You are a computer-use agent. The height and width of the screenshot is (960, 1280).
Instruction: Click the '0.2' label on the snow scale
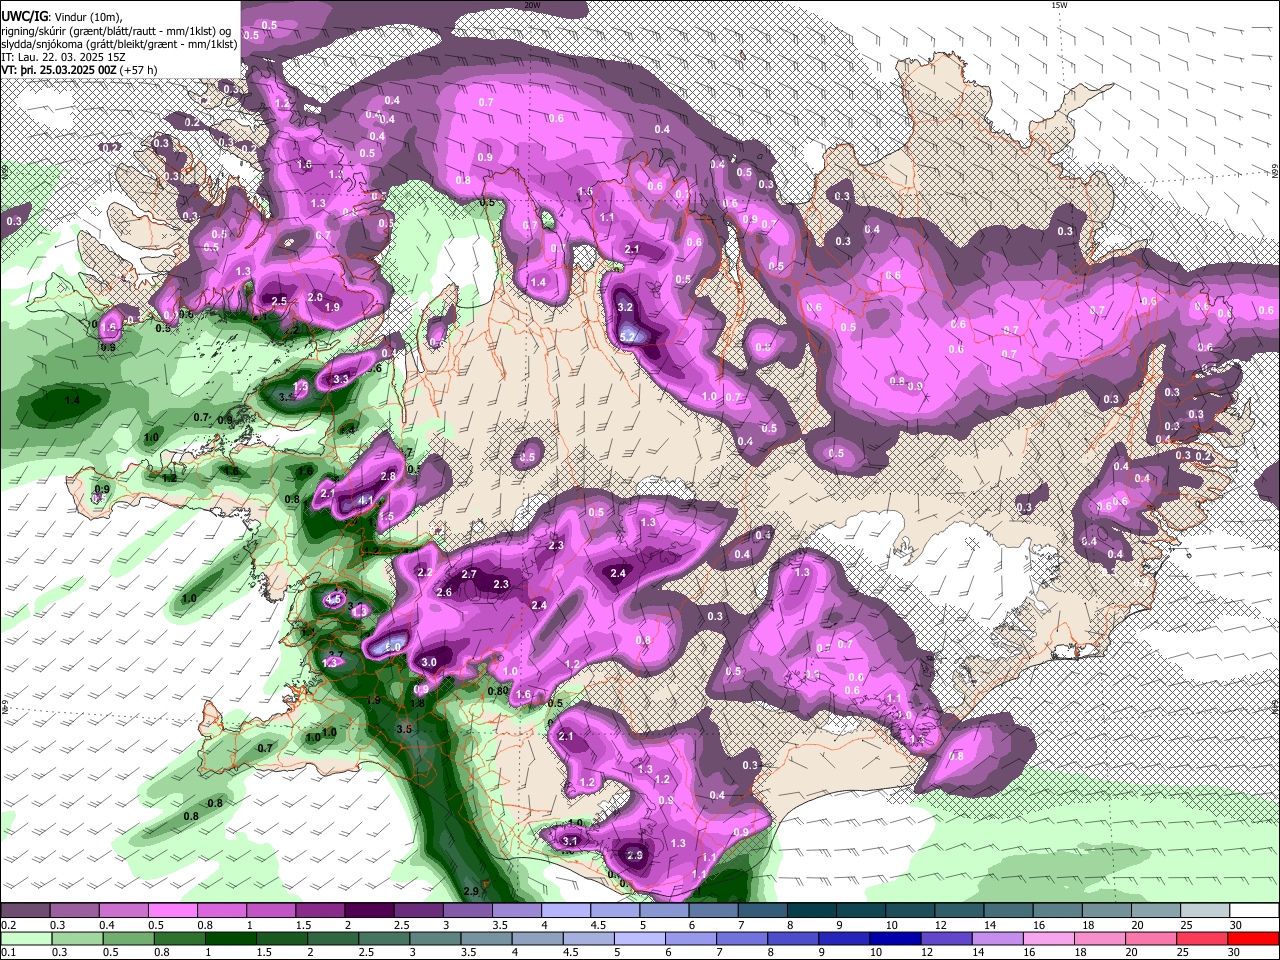(x=7, y=924)
